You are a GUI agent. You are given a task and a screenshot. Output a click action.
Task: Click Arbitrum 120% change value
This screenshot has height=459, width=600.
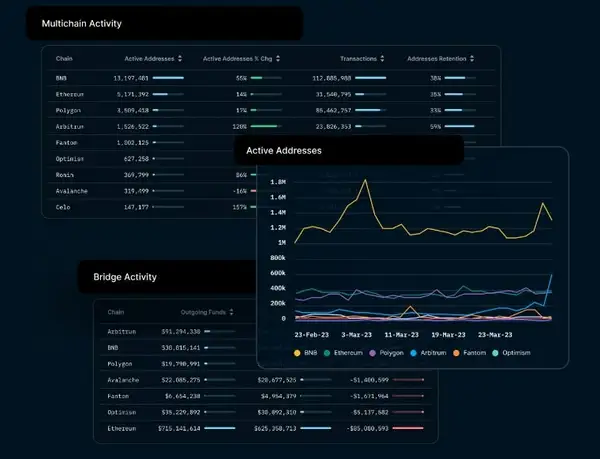coord(240,127)
